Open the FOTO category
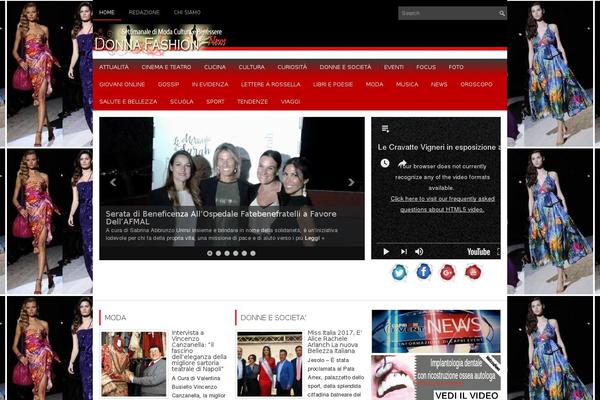The height and width of the screenshot is (400, 600). (x=456, y=67)
